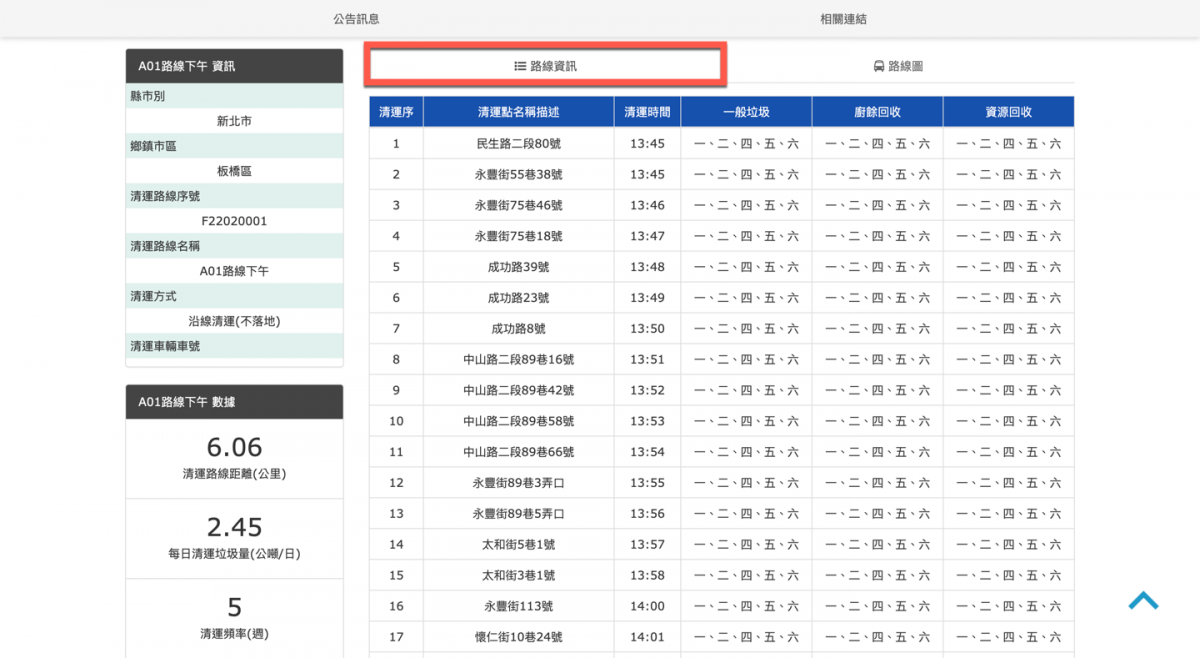Click the 一般垃圾 column header
The height and width of the screenshot is (658, 1200).
click(746, 112)
